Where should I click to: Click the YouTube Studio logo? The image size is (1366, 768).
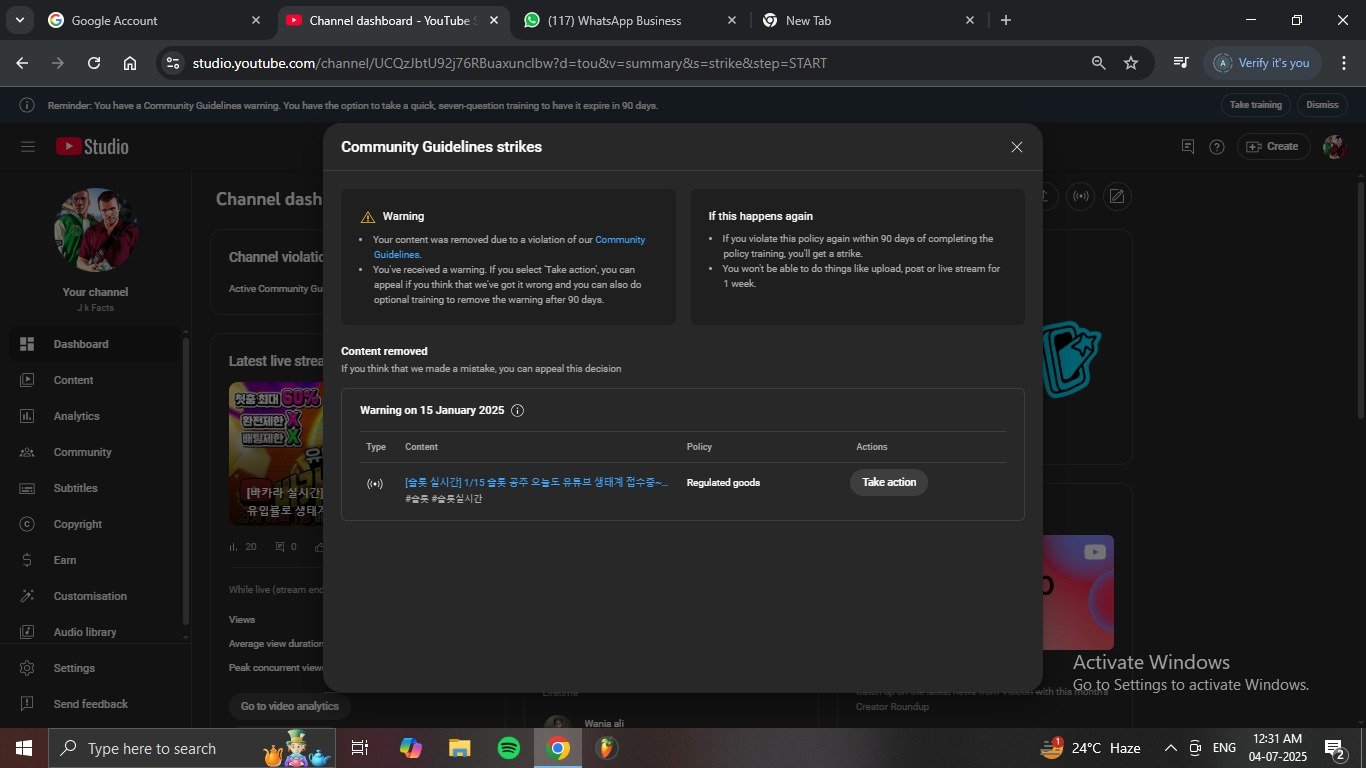(x=92, y=147)
